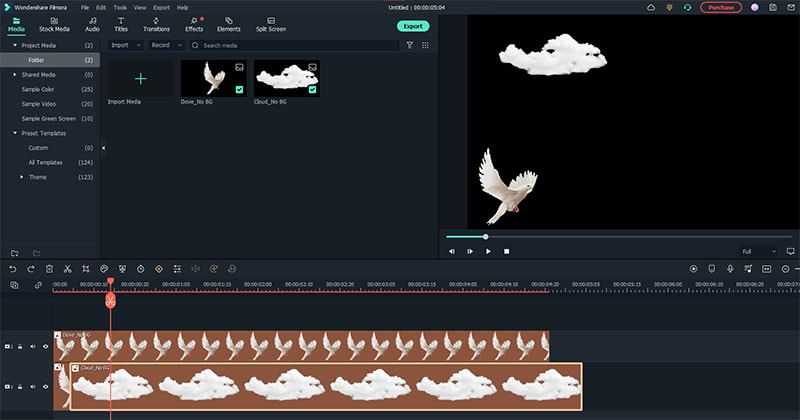Click the filter funnel icon in media panel
The width and height of the screenshot is (800, 420).
pos(409,45)
